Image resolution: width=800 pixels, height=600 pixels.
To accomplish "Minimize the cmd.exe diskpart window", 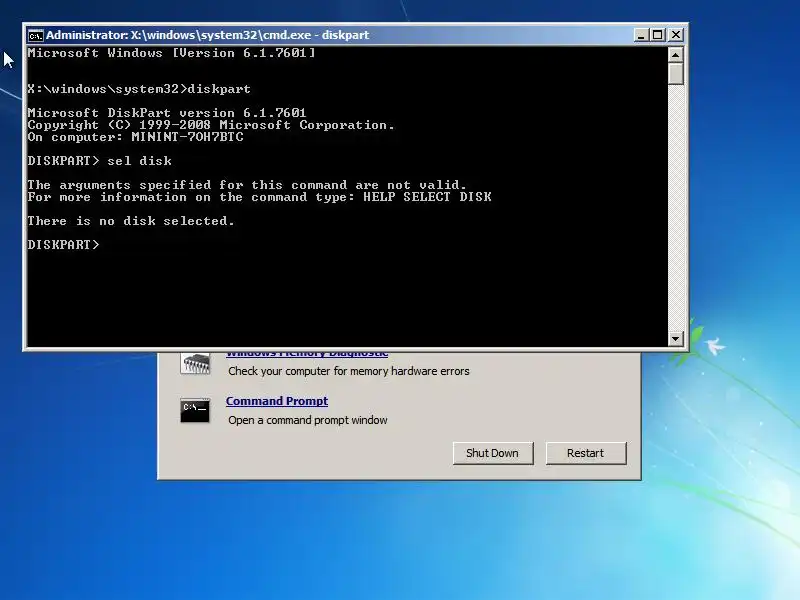I will point(641,35).
